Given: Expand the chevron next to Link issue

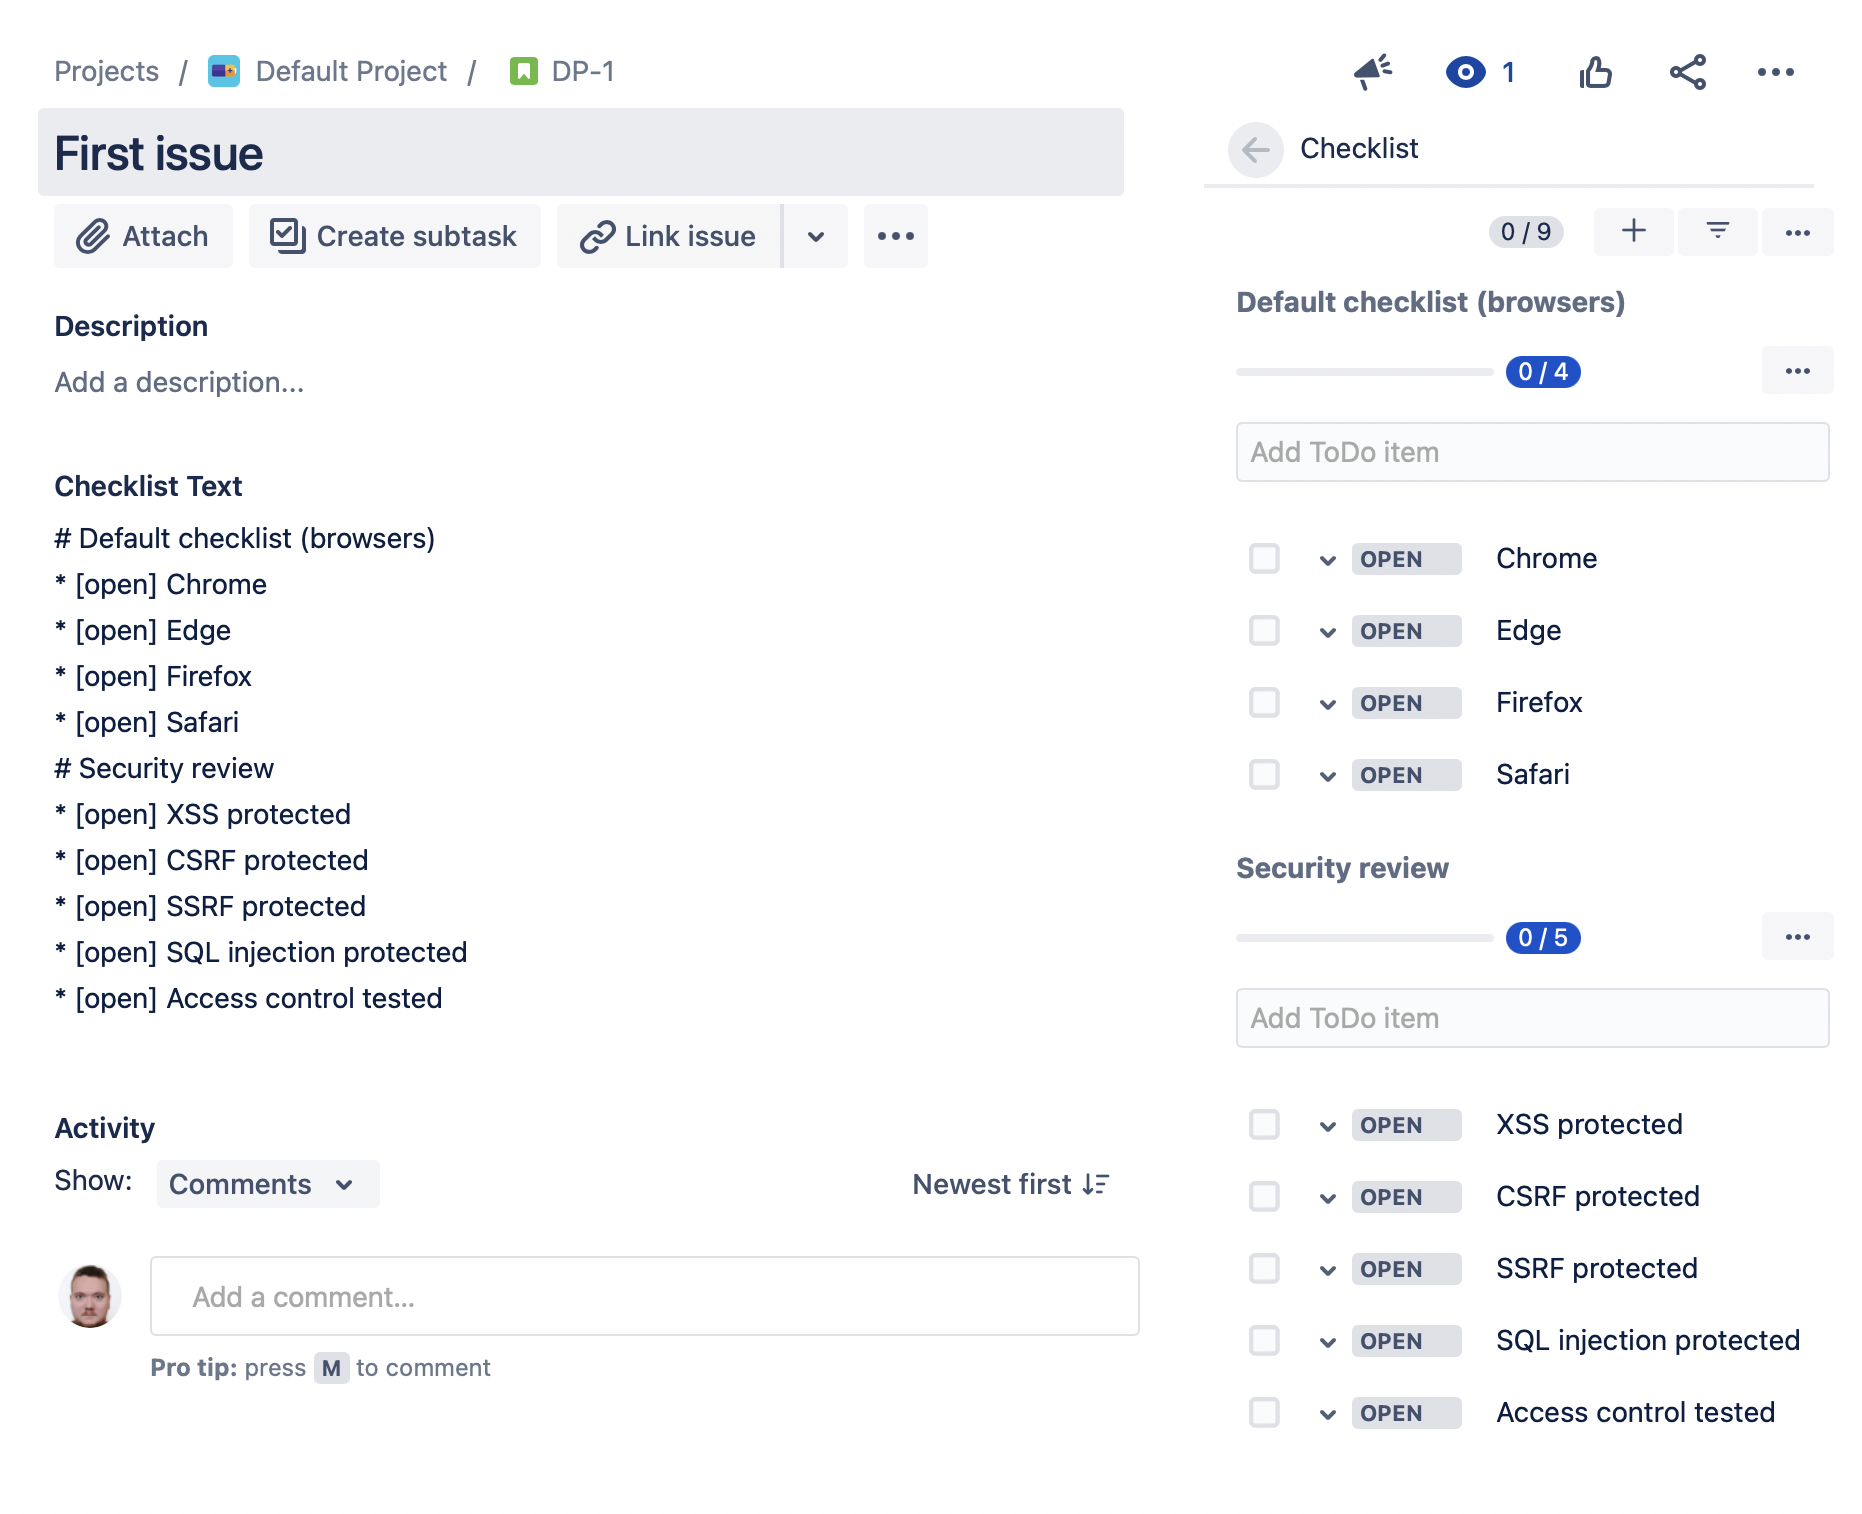Looking at the screenshot, I should tap(815, 236).
